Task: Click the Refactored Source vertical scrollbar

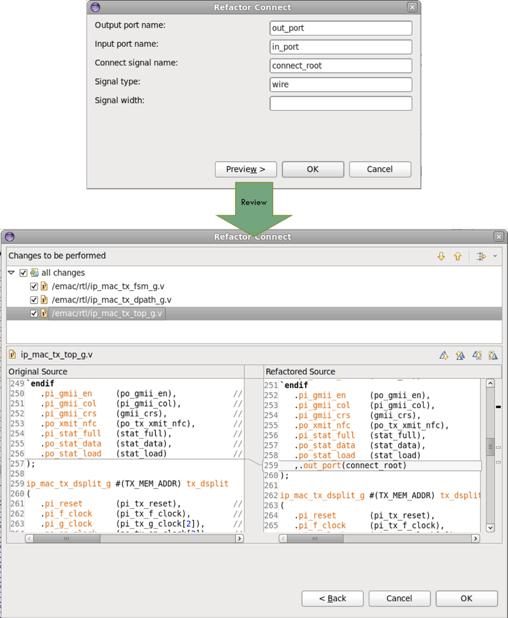Action: (x=490, y=455)
